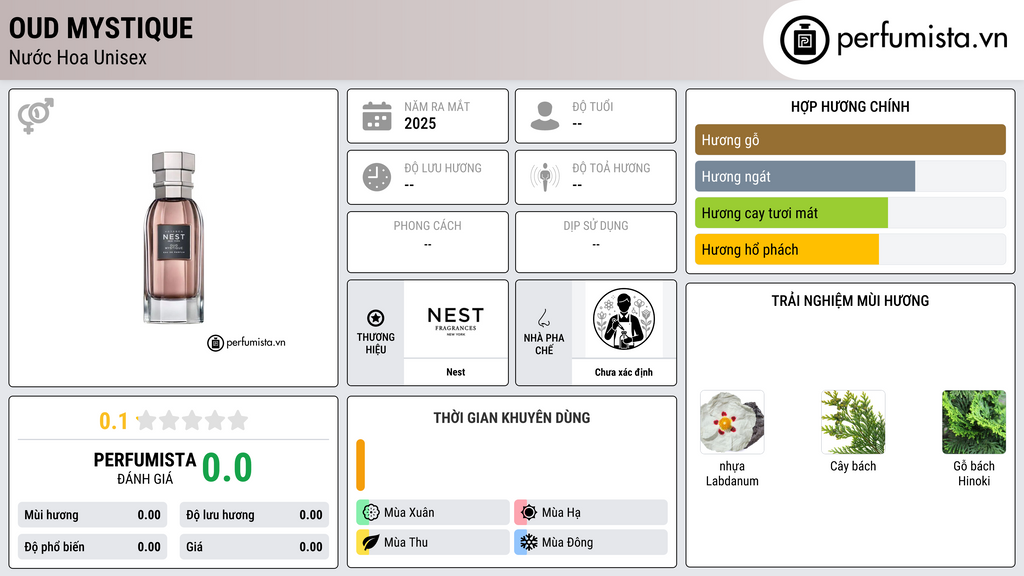
Task: Click the Hợp hương chính heading
Action: point(850,106)
